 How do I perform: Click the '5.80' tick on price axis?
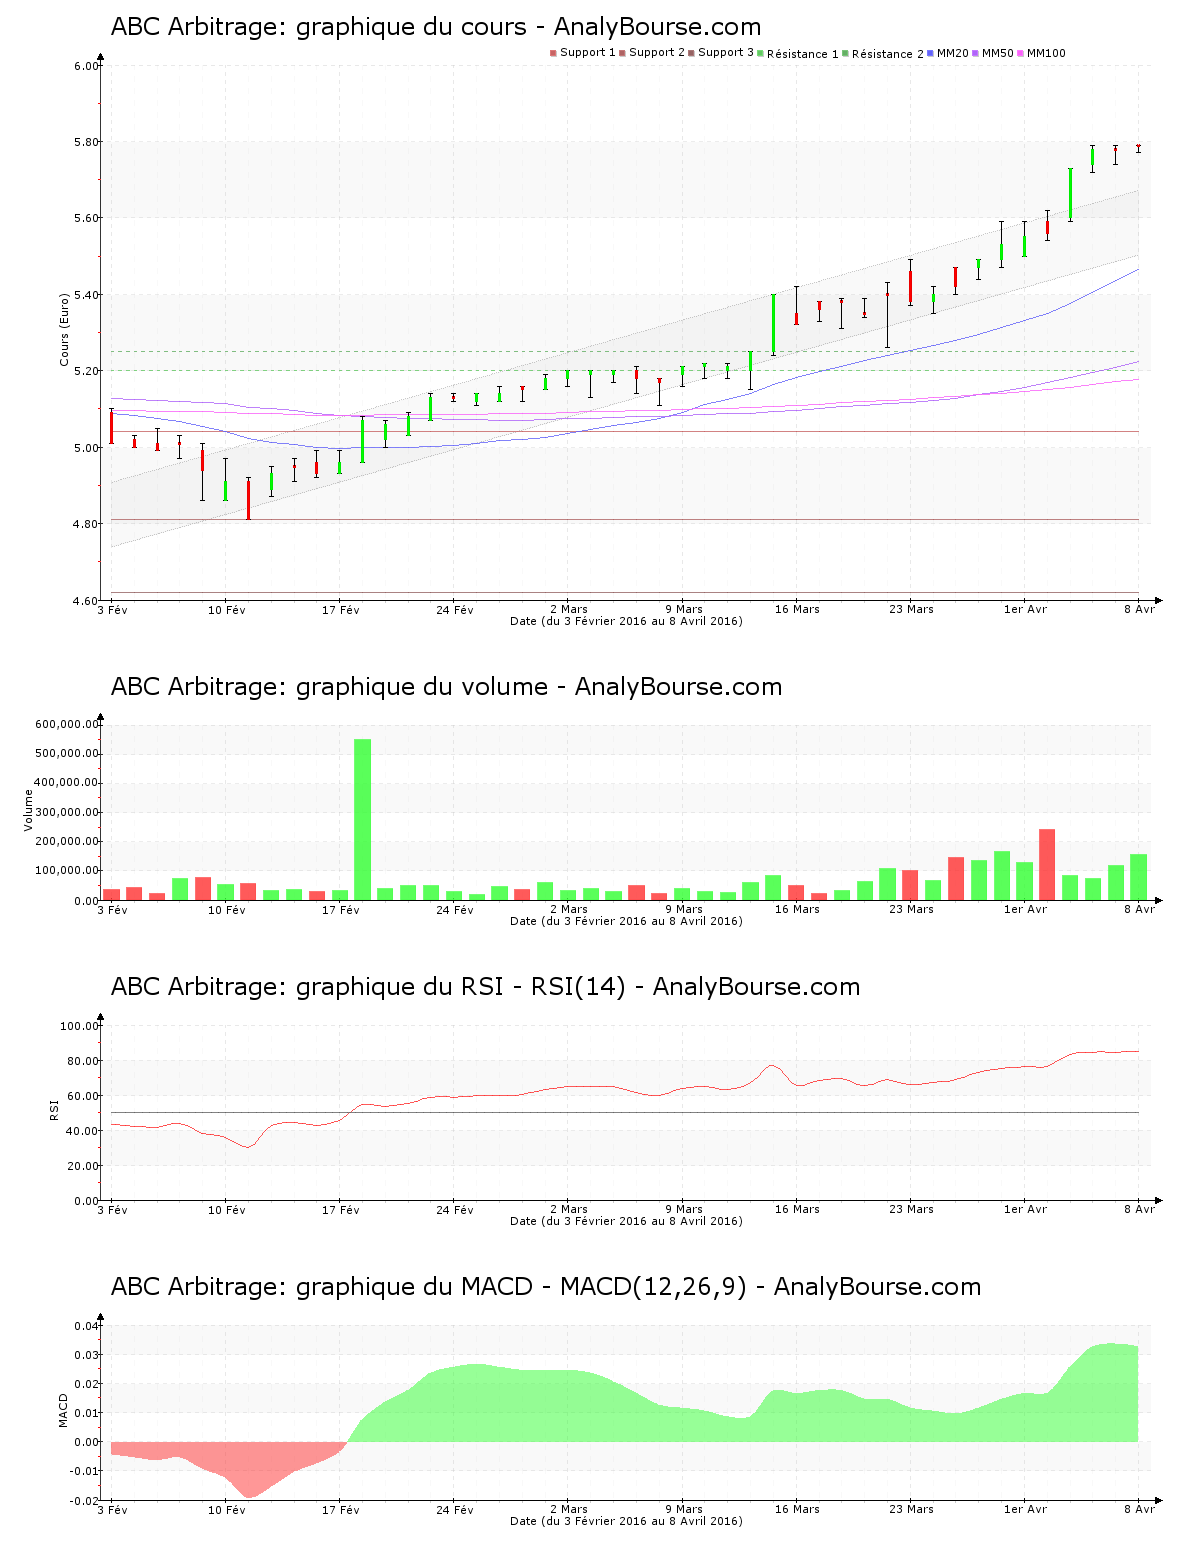click(86, 142)
